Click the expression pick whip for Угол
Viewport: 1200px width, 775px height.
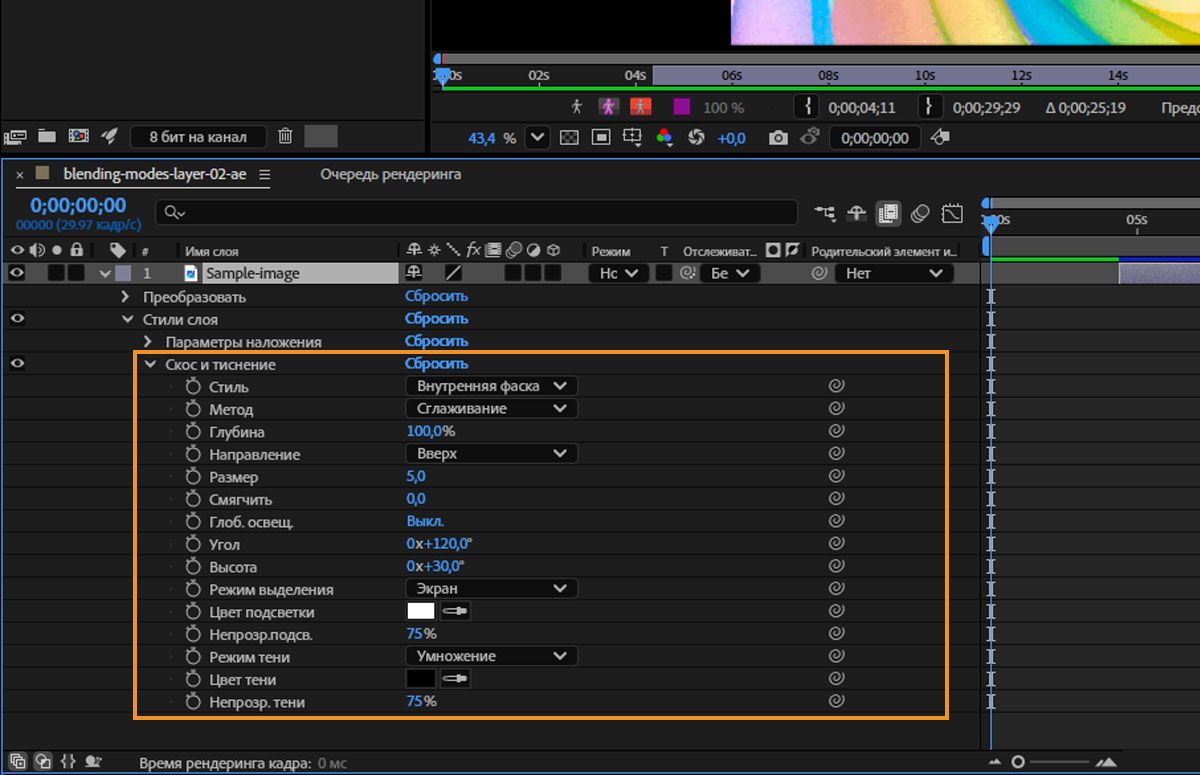point(837,544)
